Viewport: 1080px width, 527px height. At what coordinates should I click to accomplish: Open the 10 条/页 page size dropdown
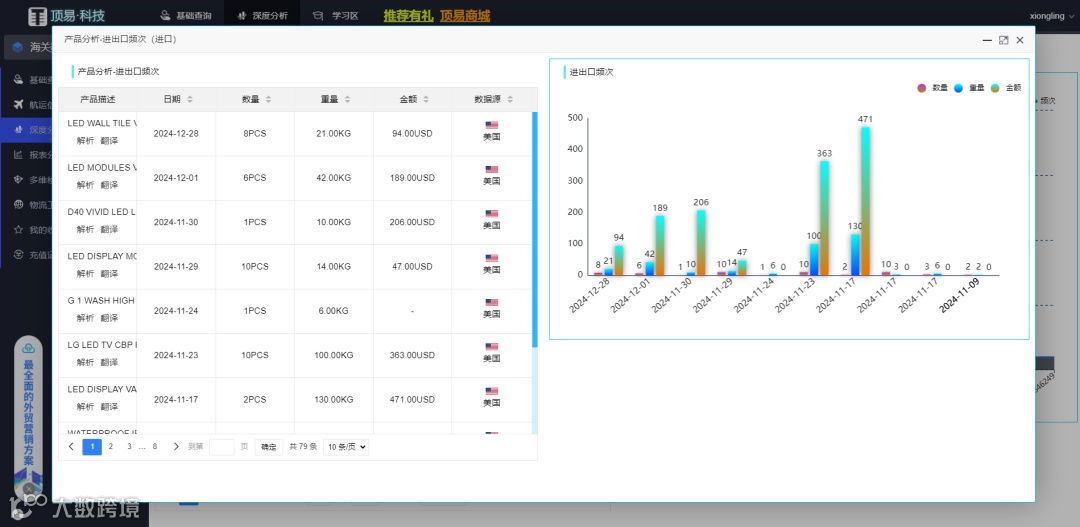(346, 447)
